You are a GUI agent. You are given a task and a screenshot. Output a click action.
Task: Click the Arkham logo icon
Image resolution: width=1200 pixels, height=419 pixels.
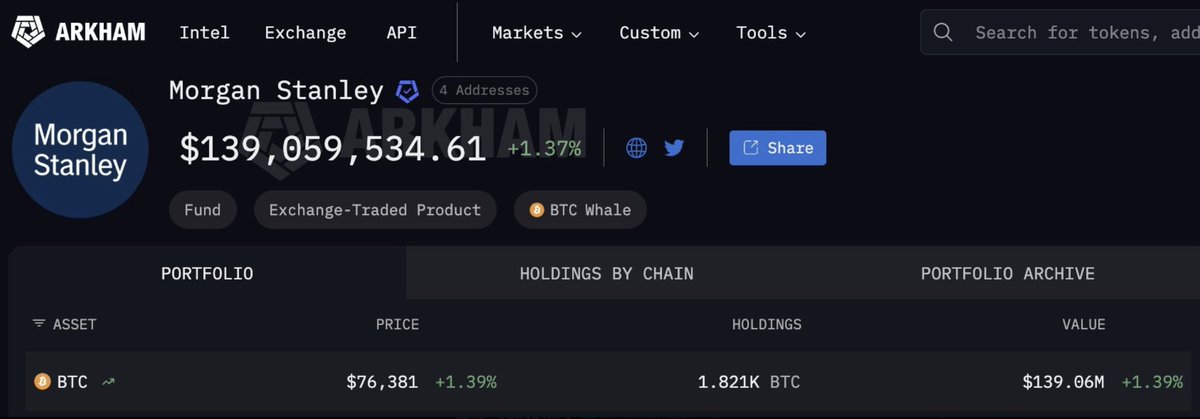coord(26,32)
